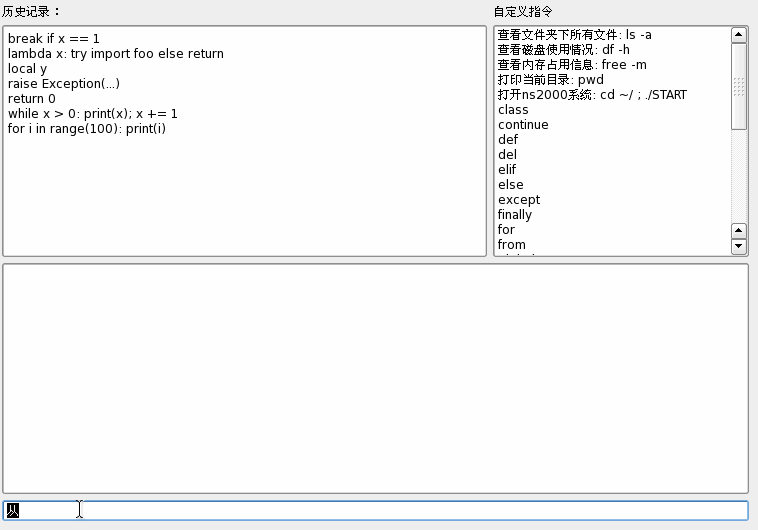Click the scrollbar down arrow at bottom
The width and height of the screenshot is (758, 530).
(x=739, y=246)
